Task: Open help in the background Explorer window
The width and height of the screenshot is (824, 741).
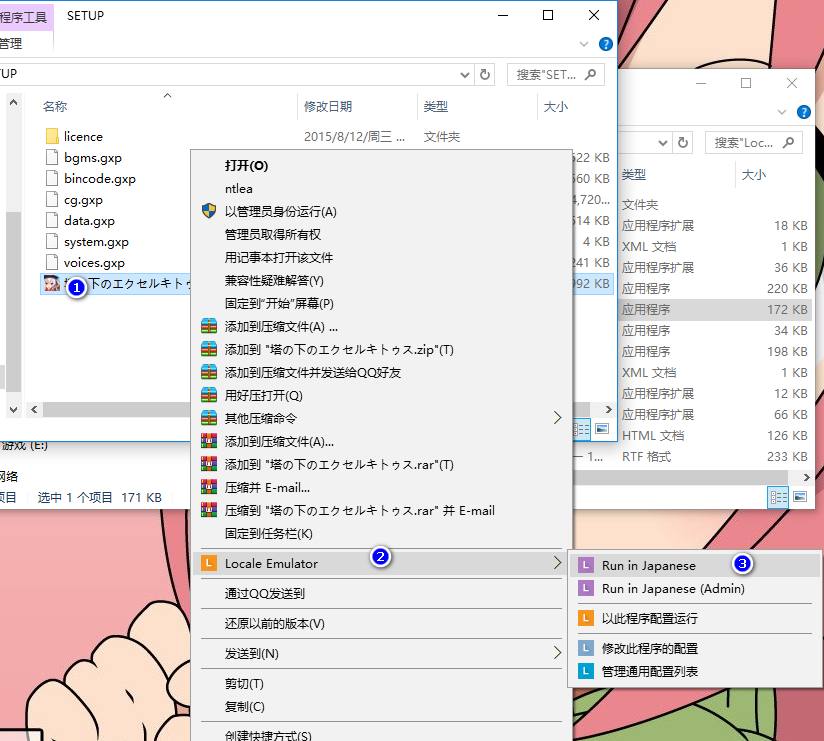Action: coord(804,112)
